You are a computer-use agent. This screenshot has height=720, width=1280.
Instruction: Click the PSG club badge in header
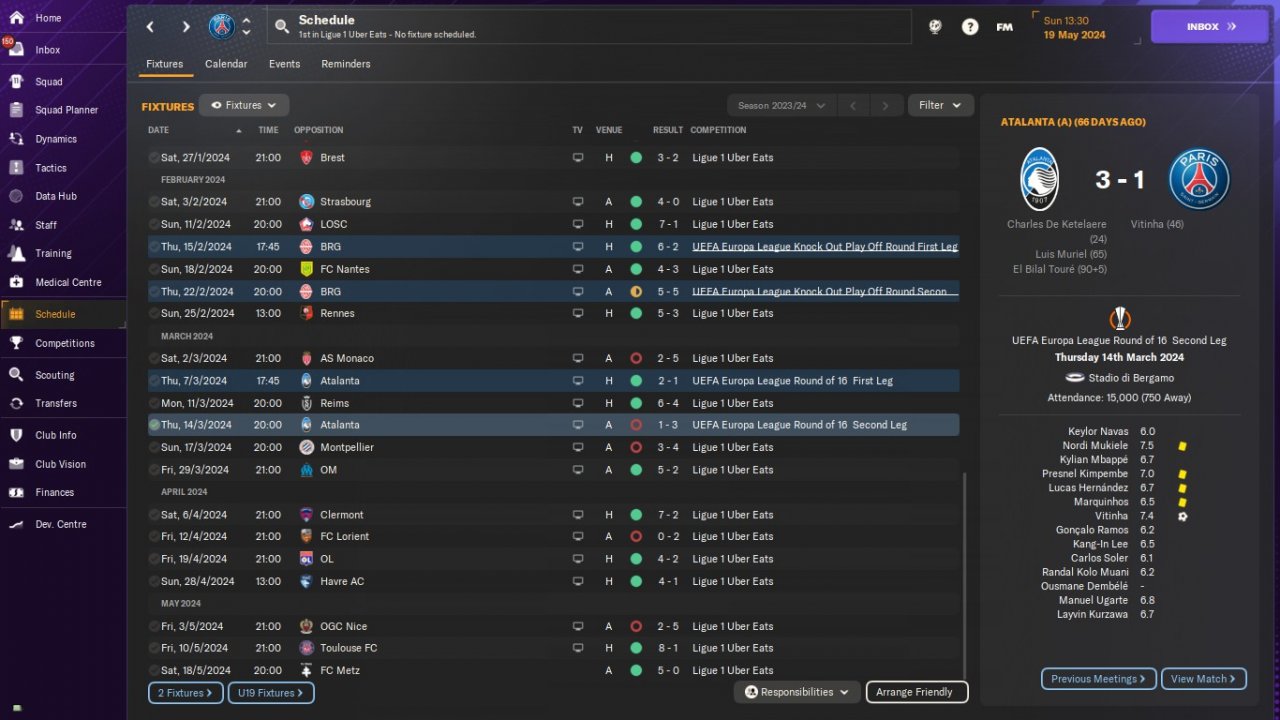(x=222, y=27)
